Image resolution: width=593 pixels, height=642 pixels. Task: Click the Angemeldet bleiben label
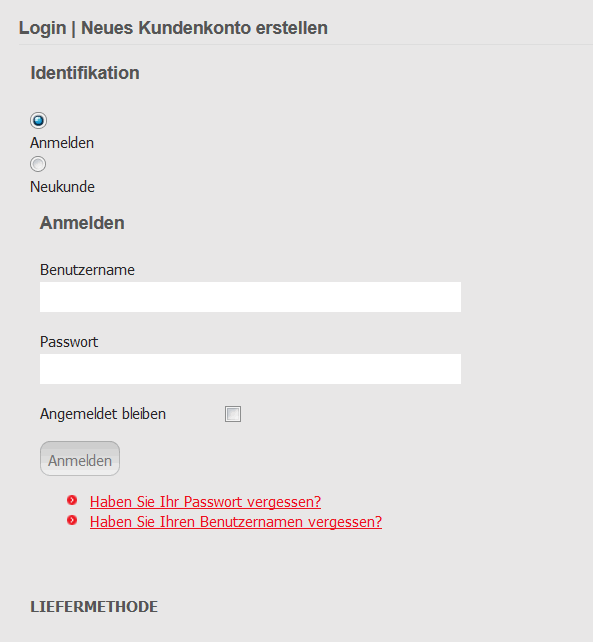click(x=103, y=414)
